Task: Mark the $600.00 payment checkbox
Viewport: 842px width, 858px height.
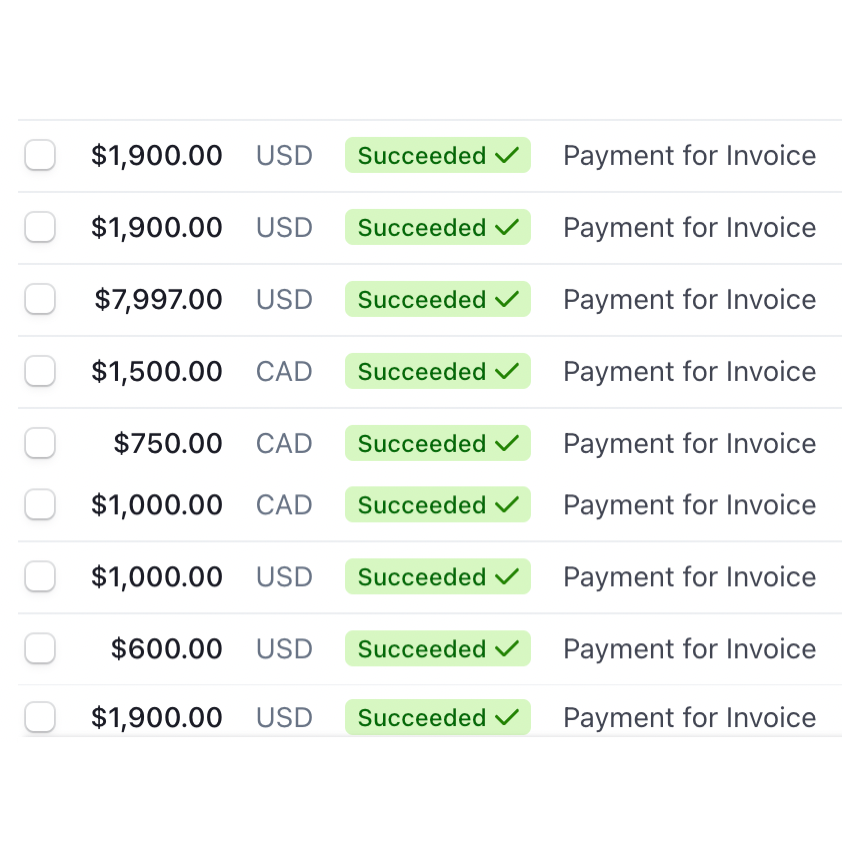Action: point(40,648)
